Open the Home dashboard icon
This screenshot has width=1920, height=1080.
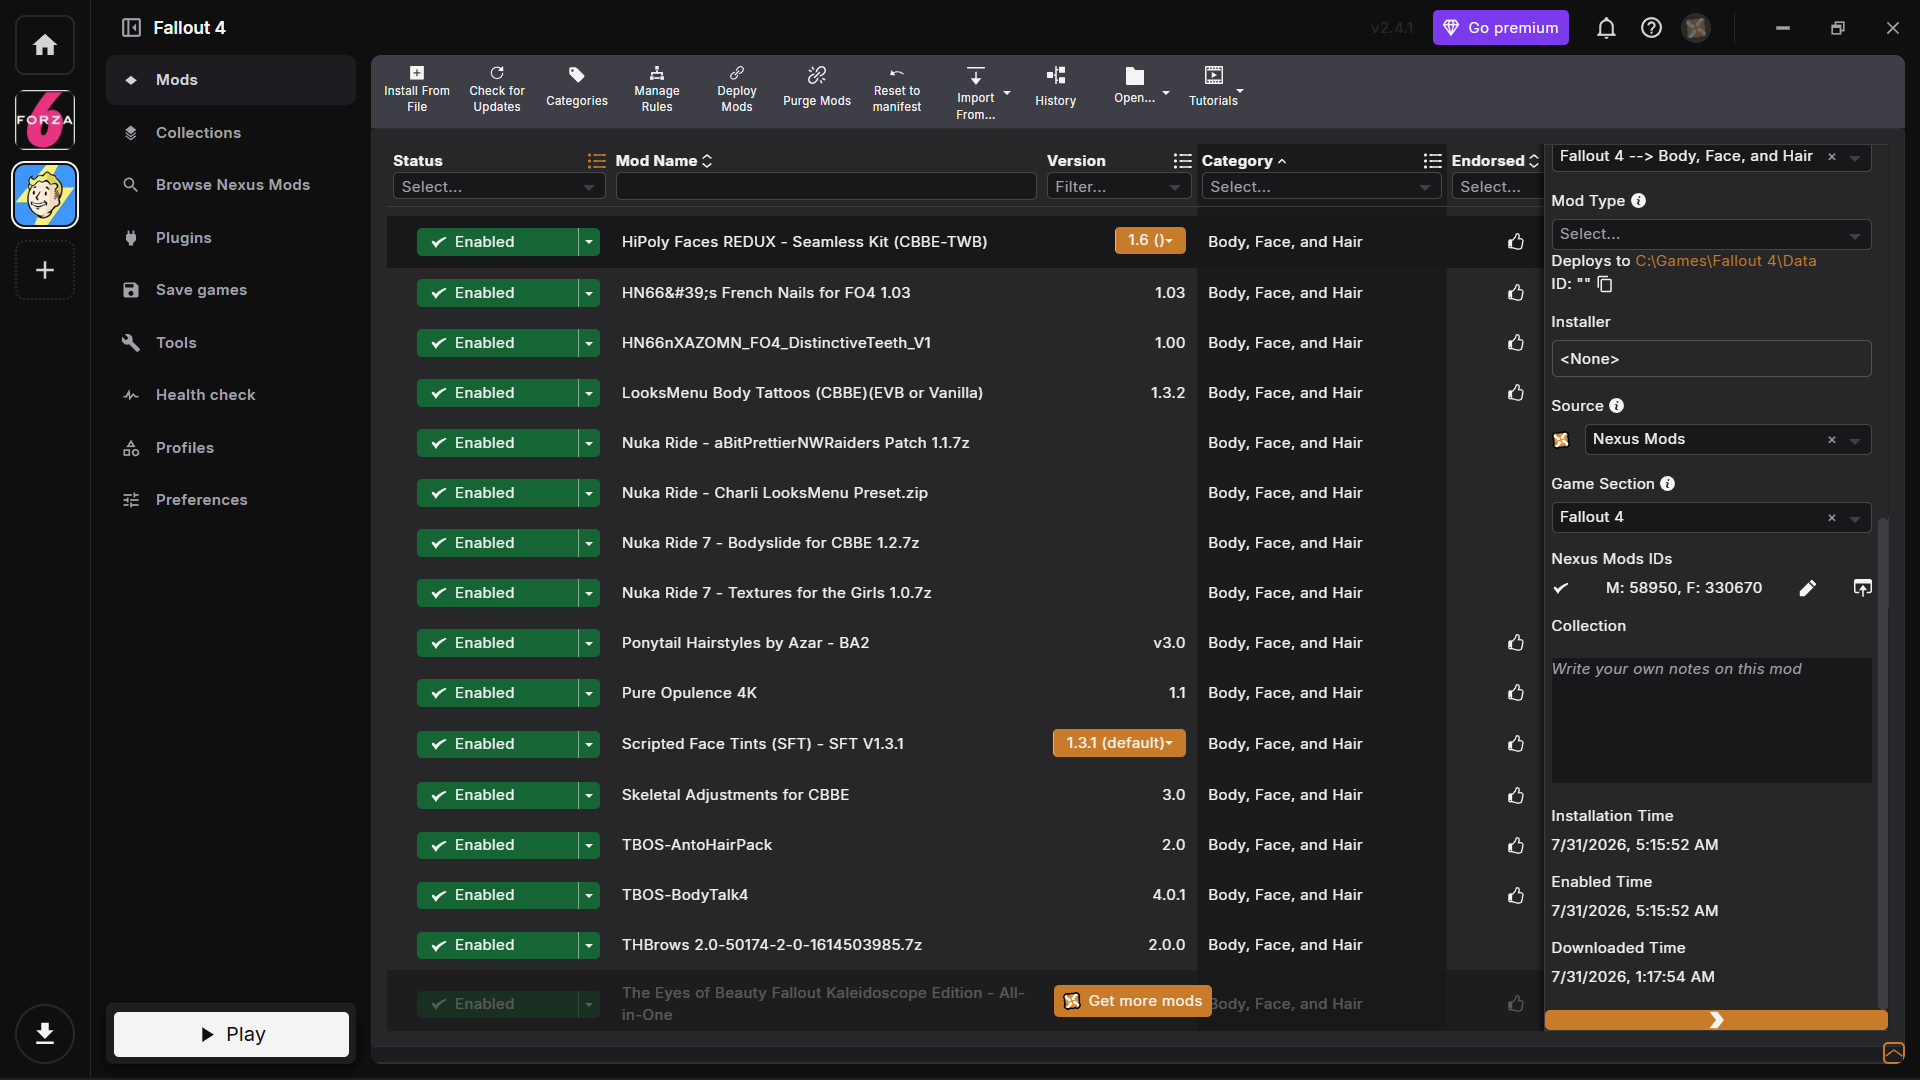click(x=45, y=45)
